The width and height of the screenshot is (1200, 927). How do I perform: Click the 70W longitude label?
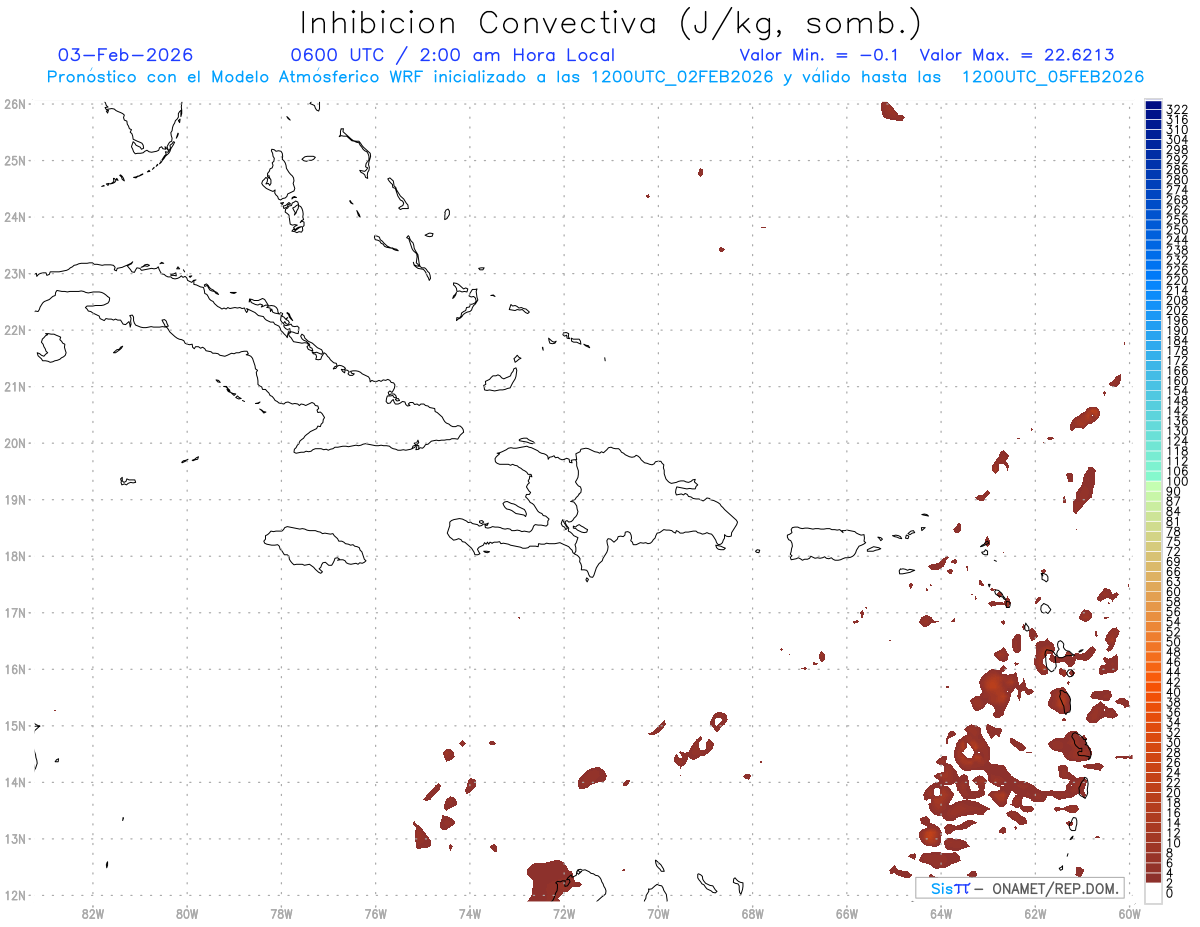tap(658, 912)
